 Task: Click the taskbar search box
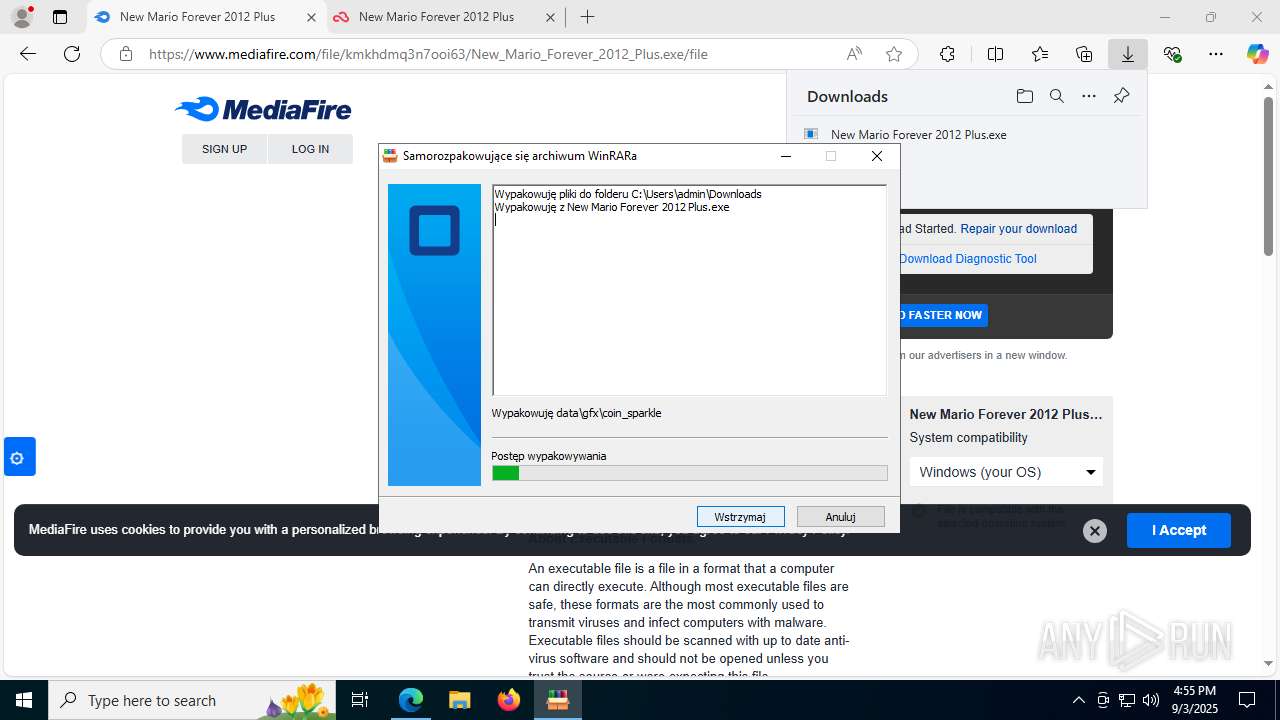pos(192,700)
